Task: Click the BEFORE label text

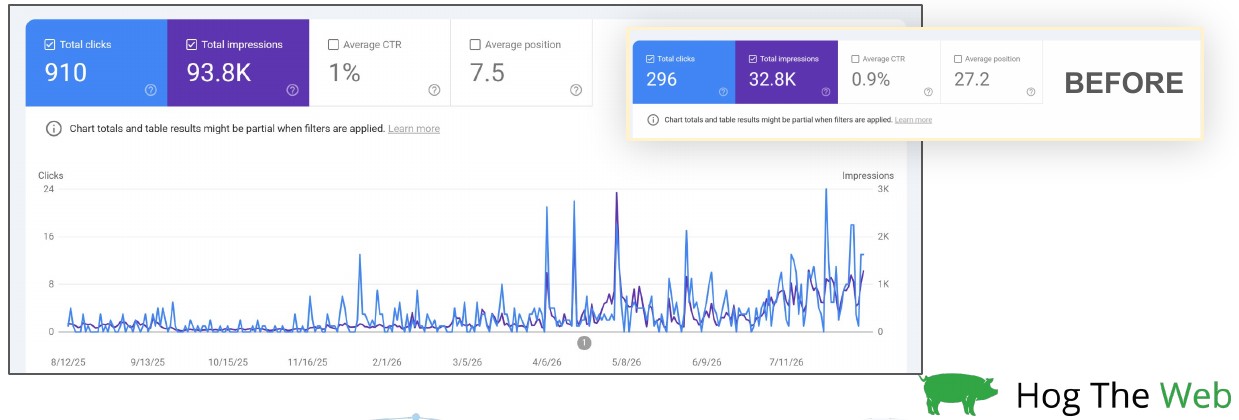Action: click(1124, 83)
